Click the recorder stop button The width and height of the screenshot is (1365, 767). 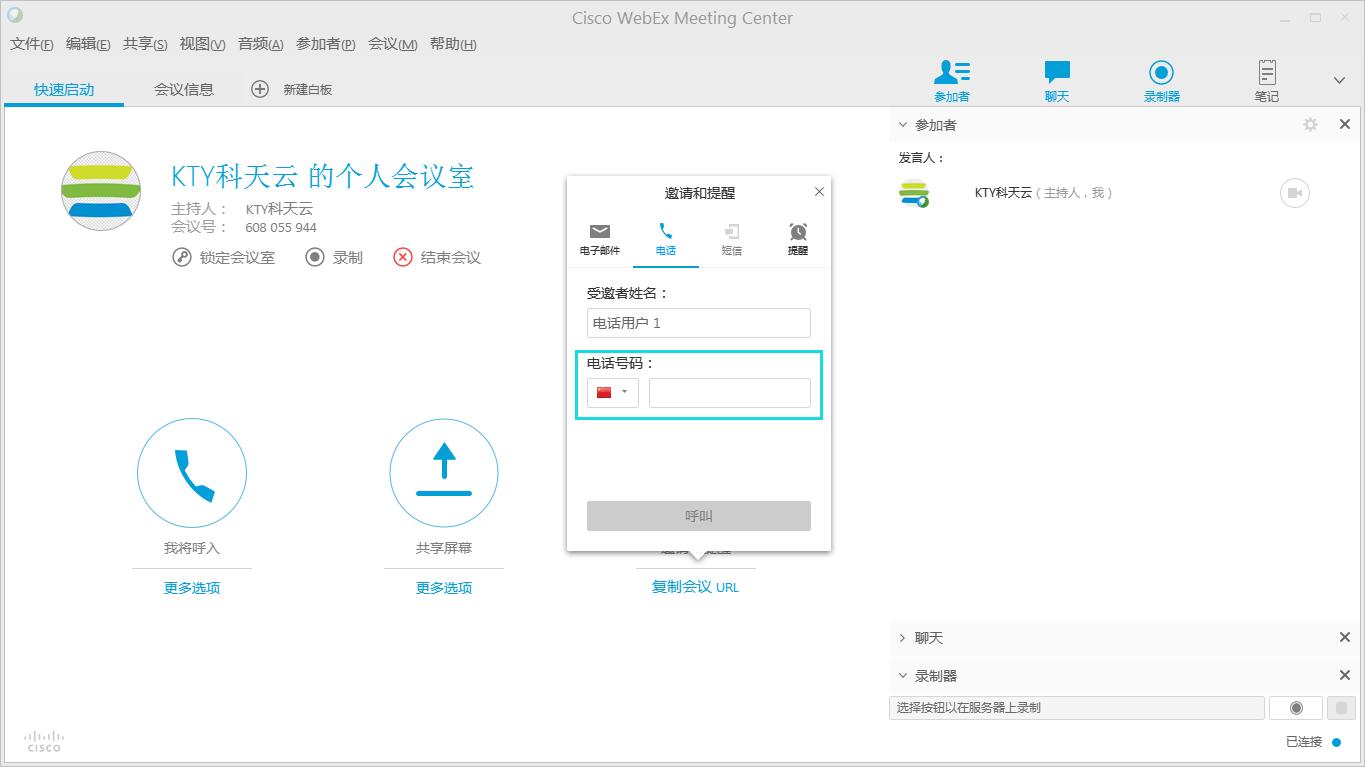(x=1342, y=708)
